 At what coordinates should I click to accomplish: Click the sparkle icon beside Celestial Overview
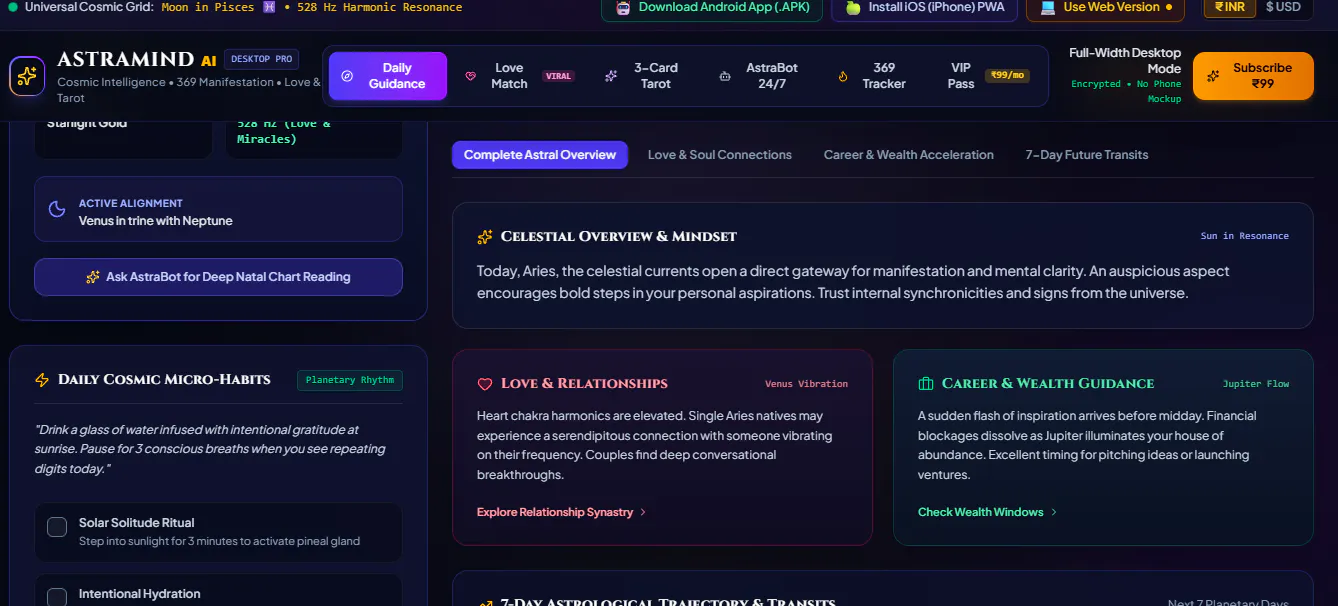(485, 237)
